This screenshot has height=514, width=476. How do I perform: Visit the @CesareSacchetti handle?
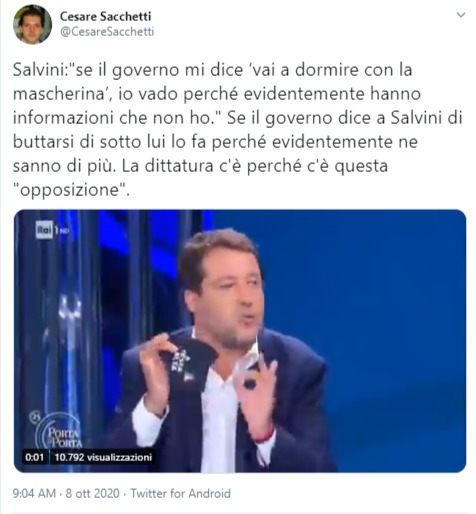107,32
